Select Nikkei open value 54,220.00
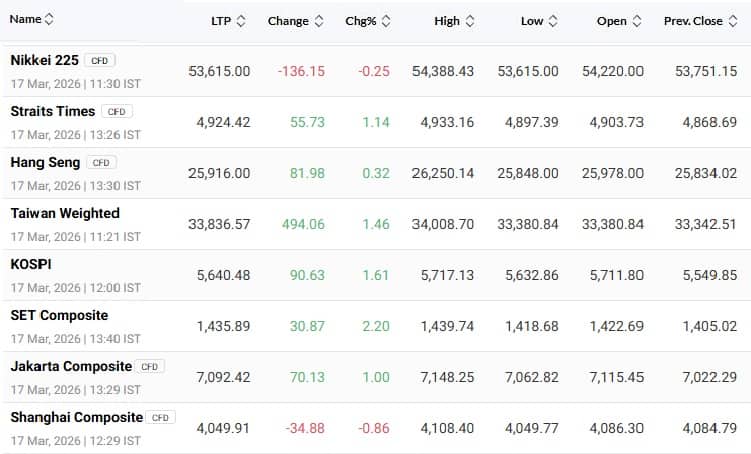Image resolution: width=751 pixels, height=454 pixels. coord(613,71)
